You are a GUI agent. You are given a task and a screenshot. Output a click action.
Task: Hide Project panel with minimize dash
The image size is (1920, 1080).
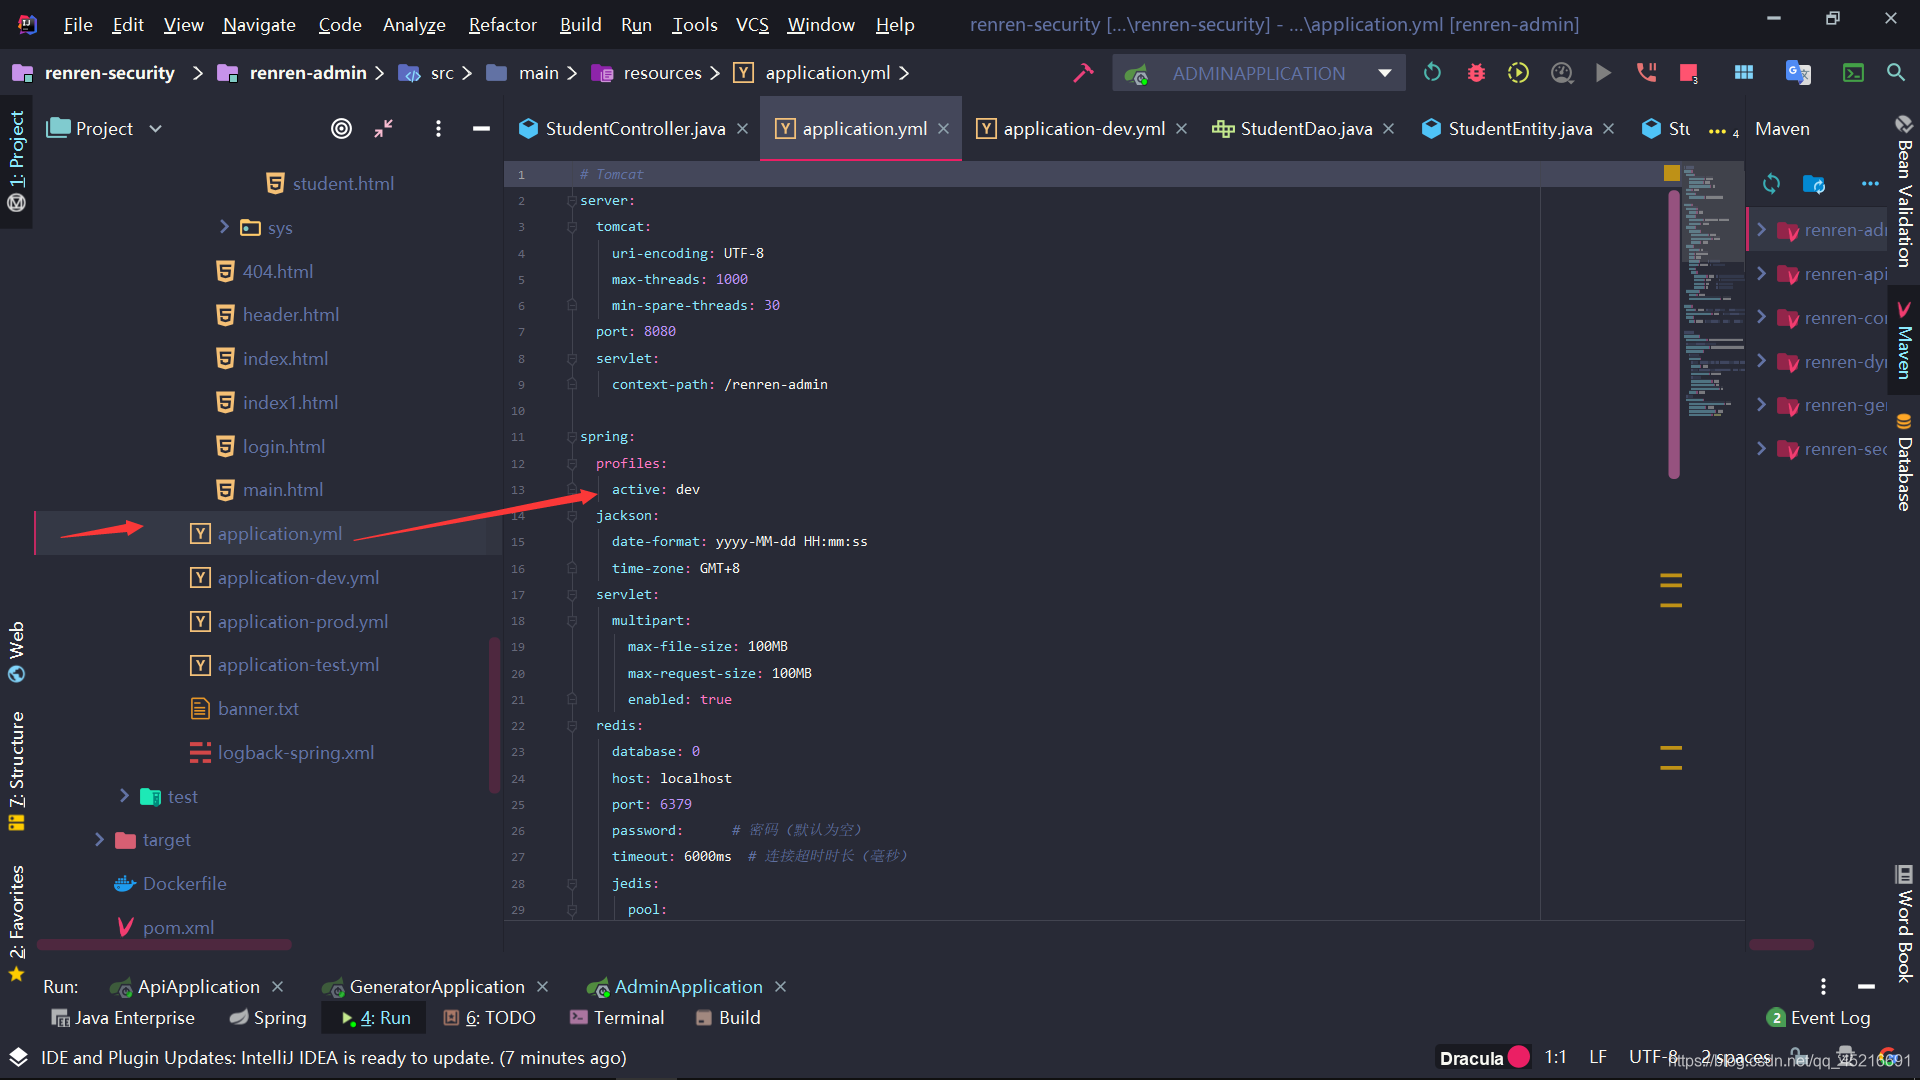pyautogui.click(x=481, y=129)
